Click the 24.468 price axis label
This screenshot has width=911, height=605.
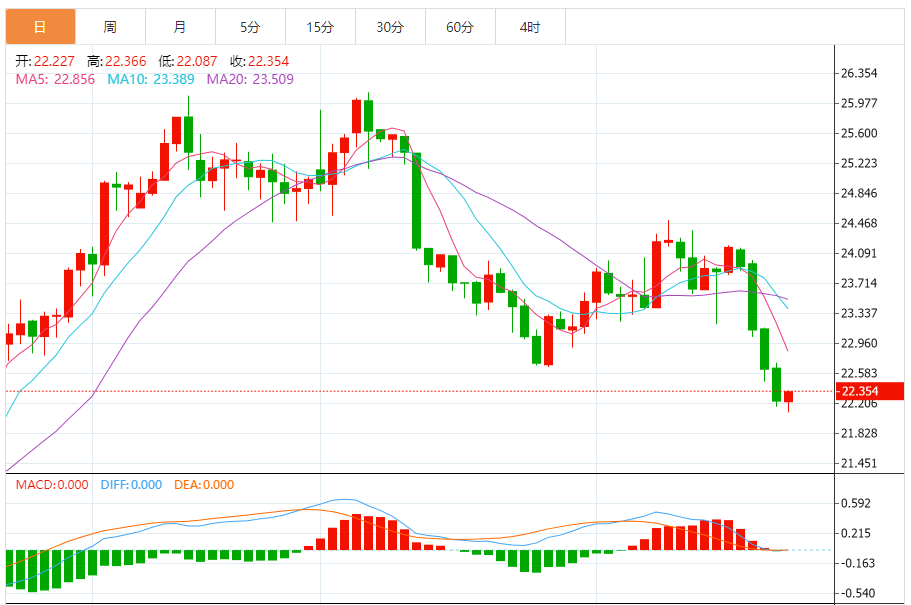tap(859, 223)
